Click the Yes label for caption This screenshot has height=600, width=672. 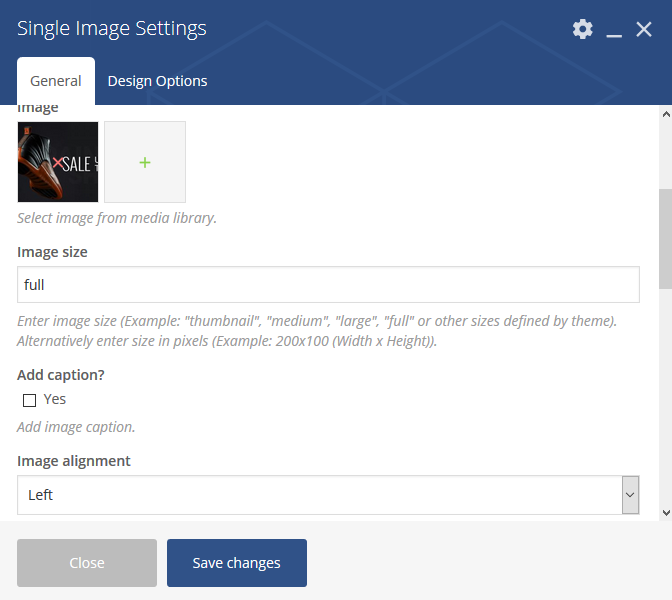point(54,399)
